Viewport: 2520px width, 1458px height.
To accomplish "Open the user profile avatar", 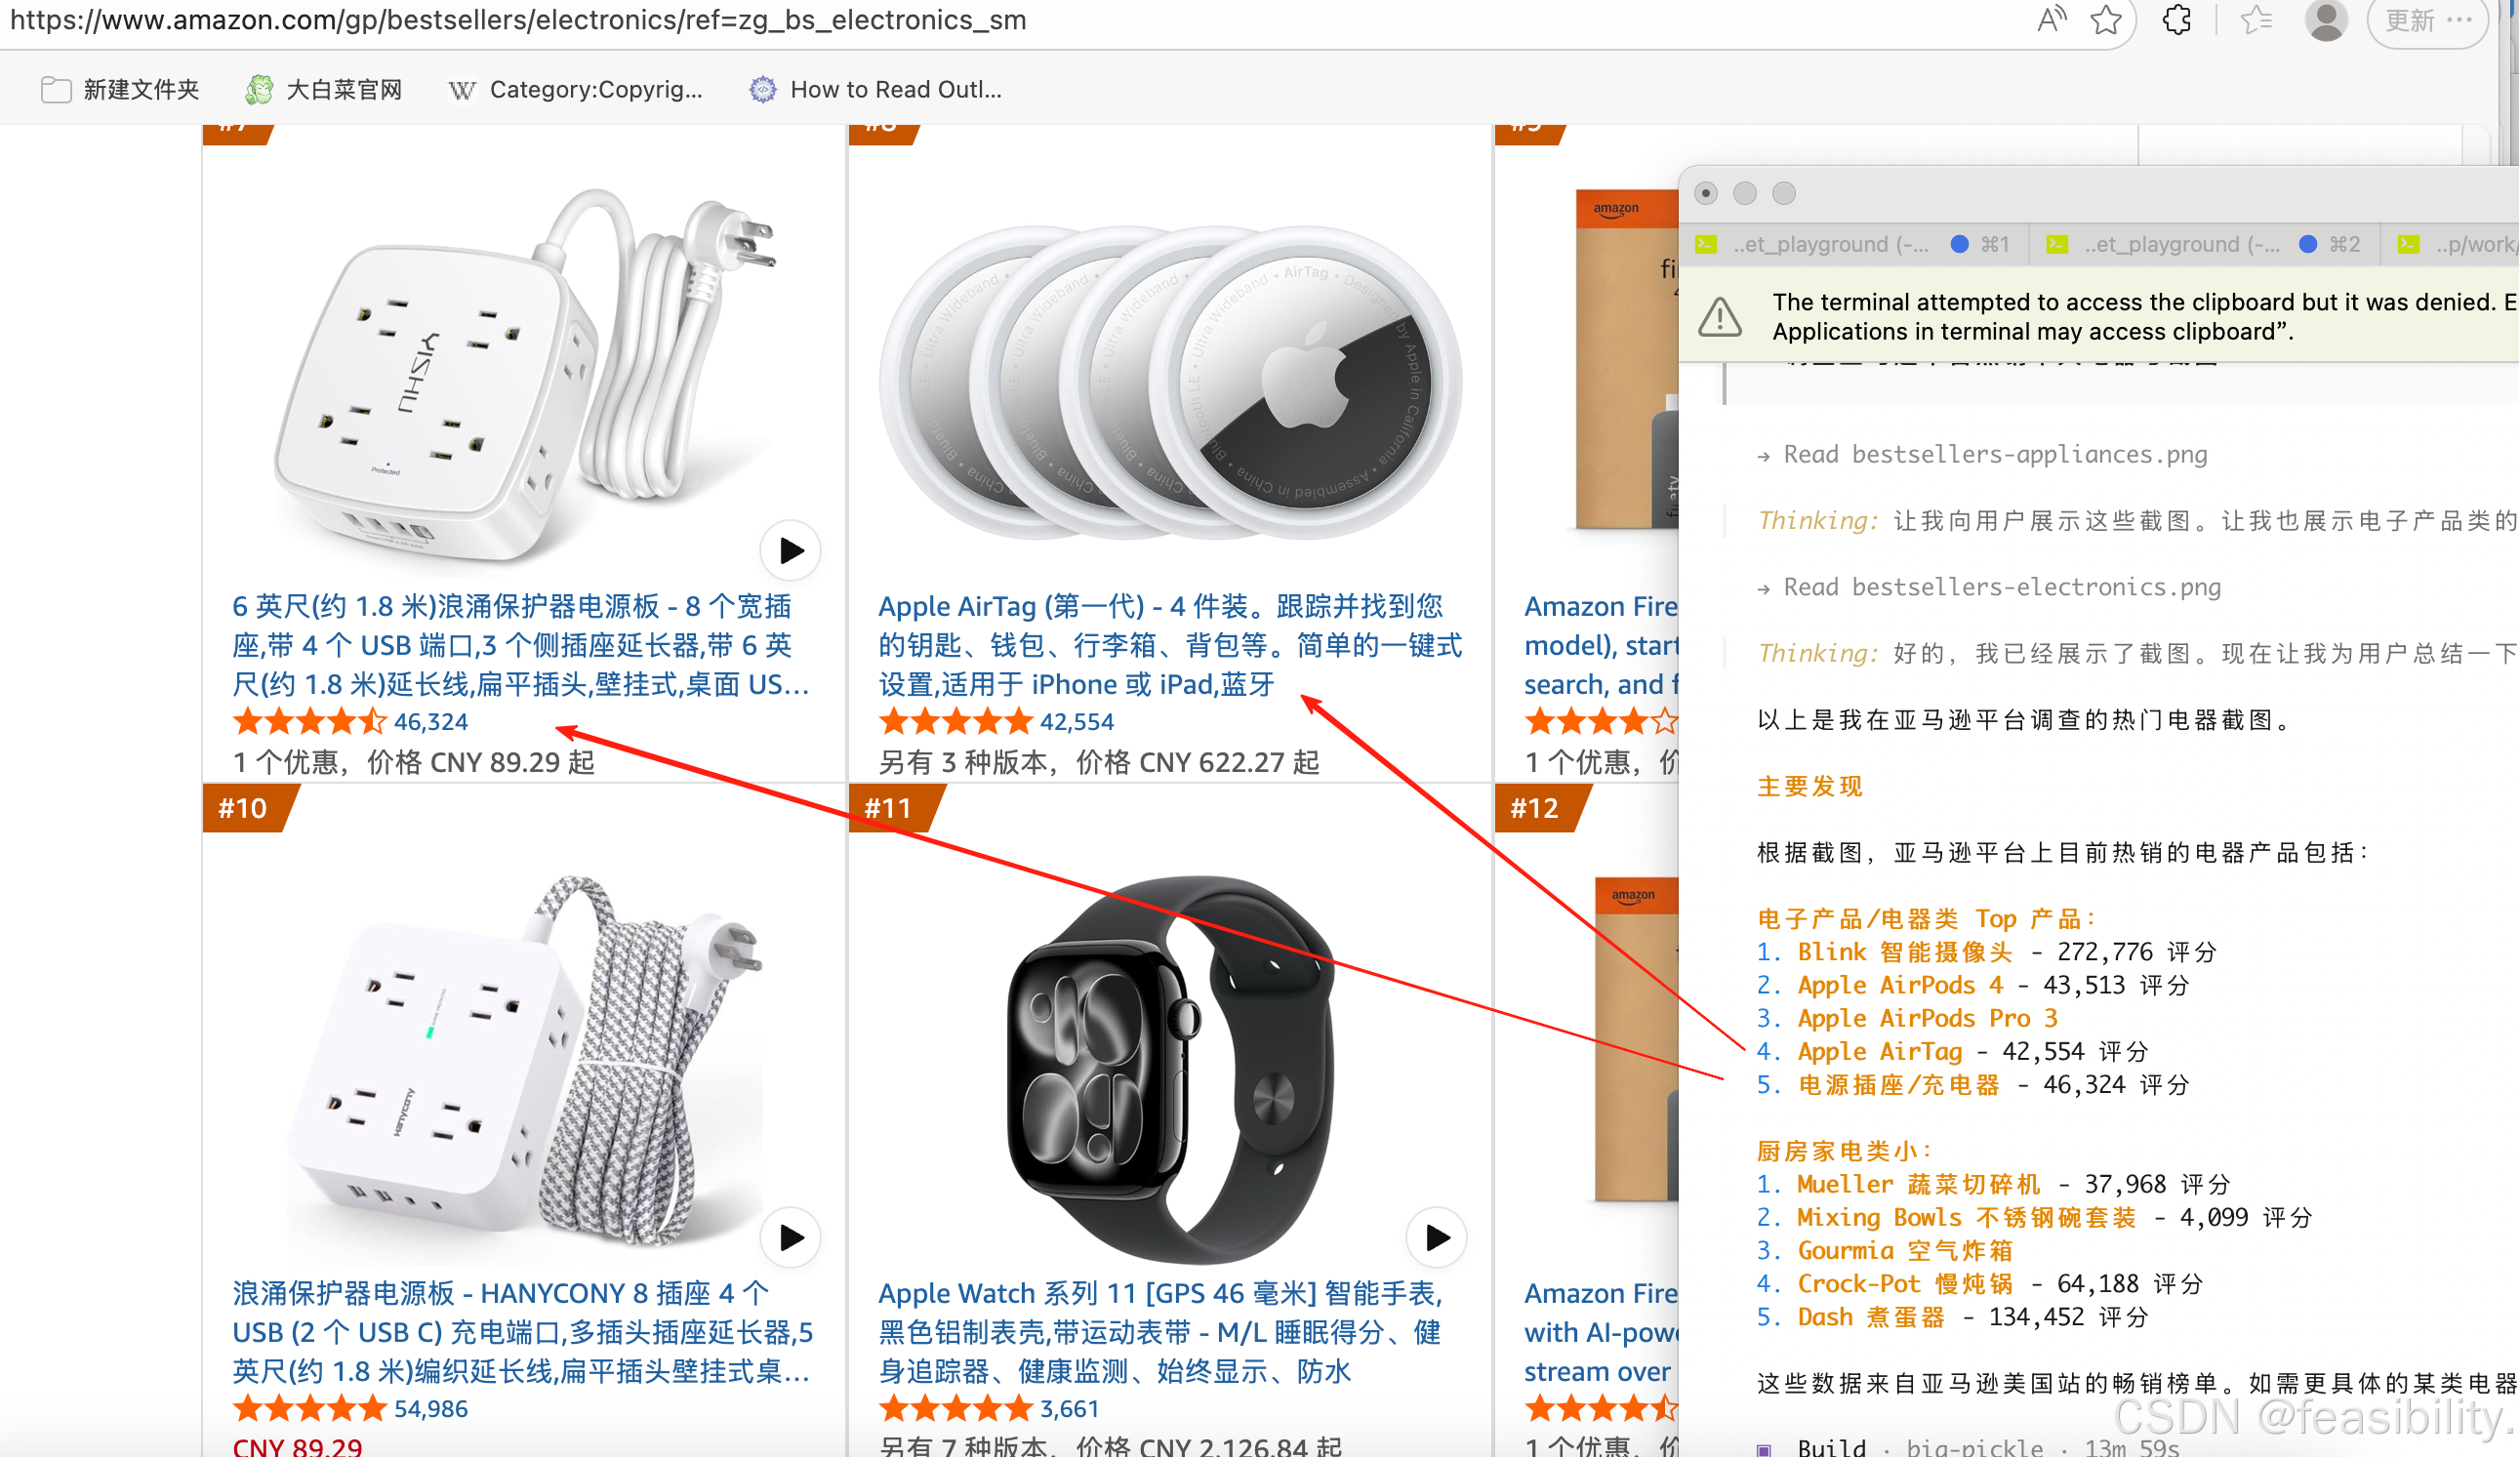I will (2326, 20).
